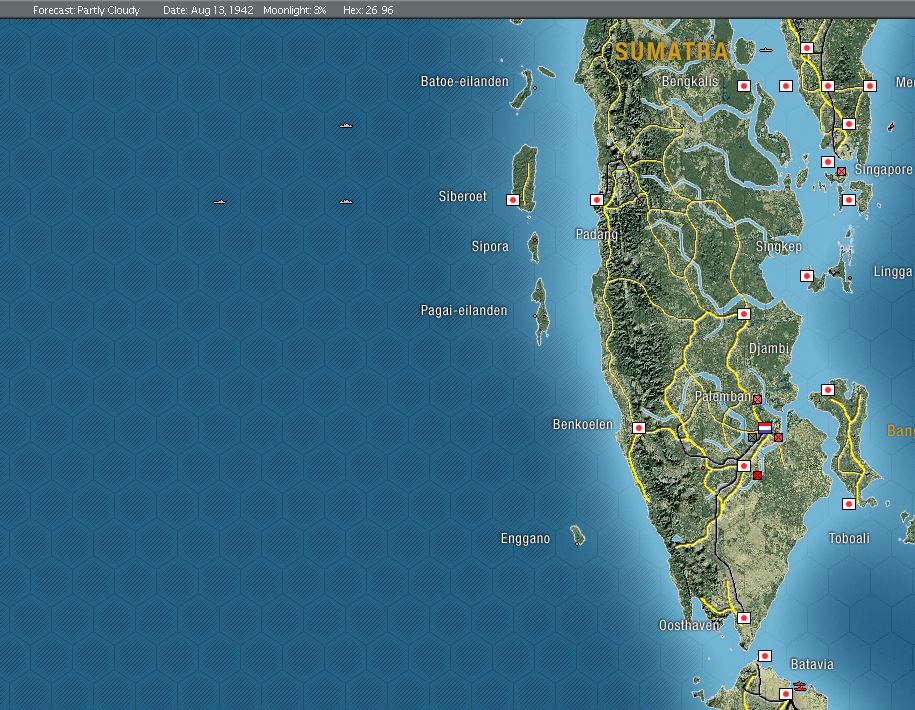Image resolution: width=915 pixels, height=710 pixels.
Task: Click the Pagai-eilanden map label
Action: point(464,310)
